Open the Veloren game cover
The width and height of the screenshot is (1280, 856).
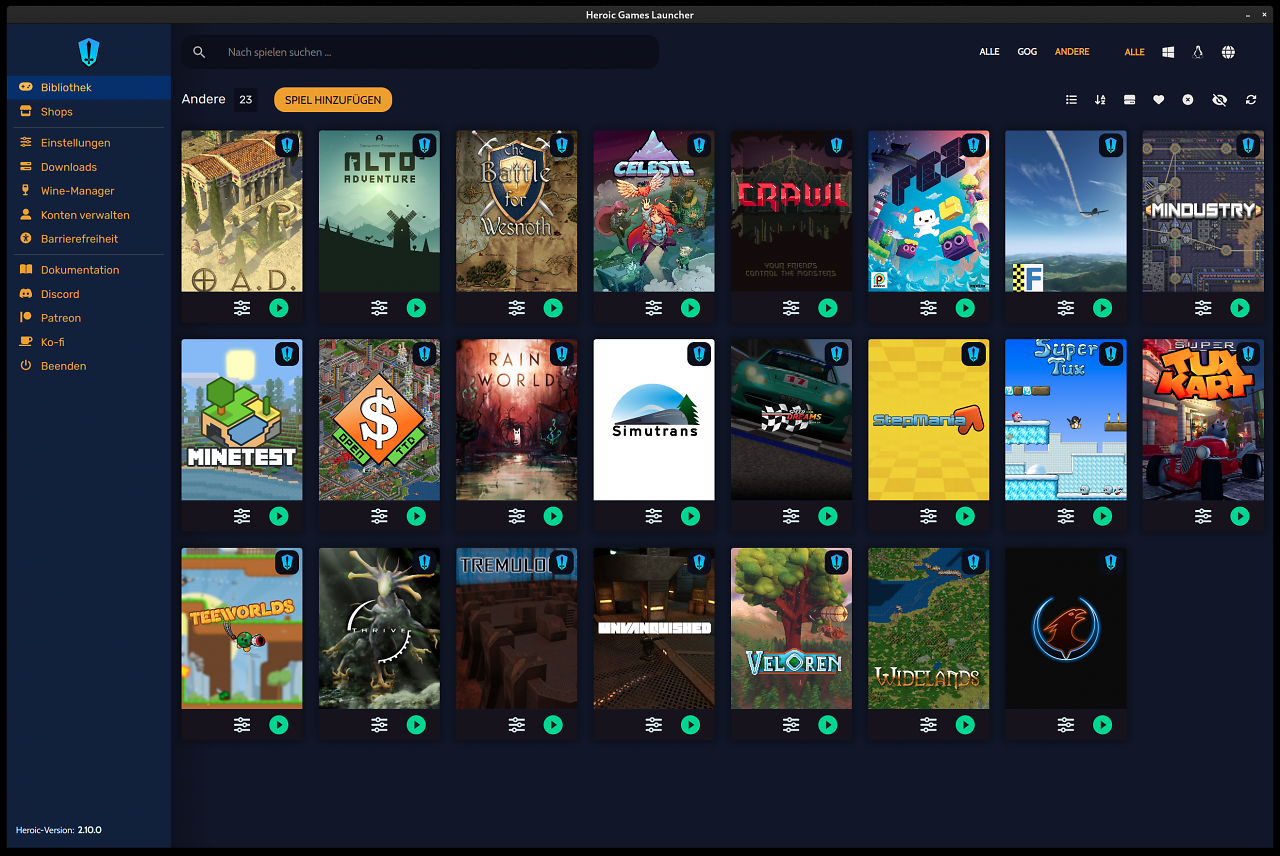[791, 628]
